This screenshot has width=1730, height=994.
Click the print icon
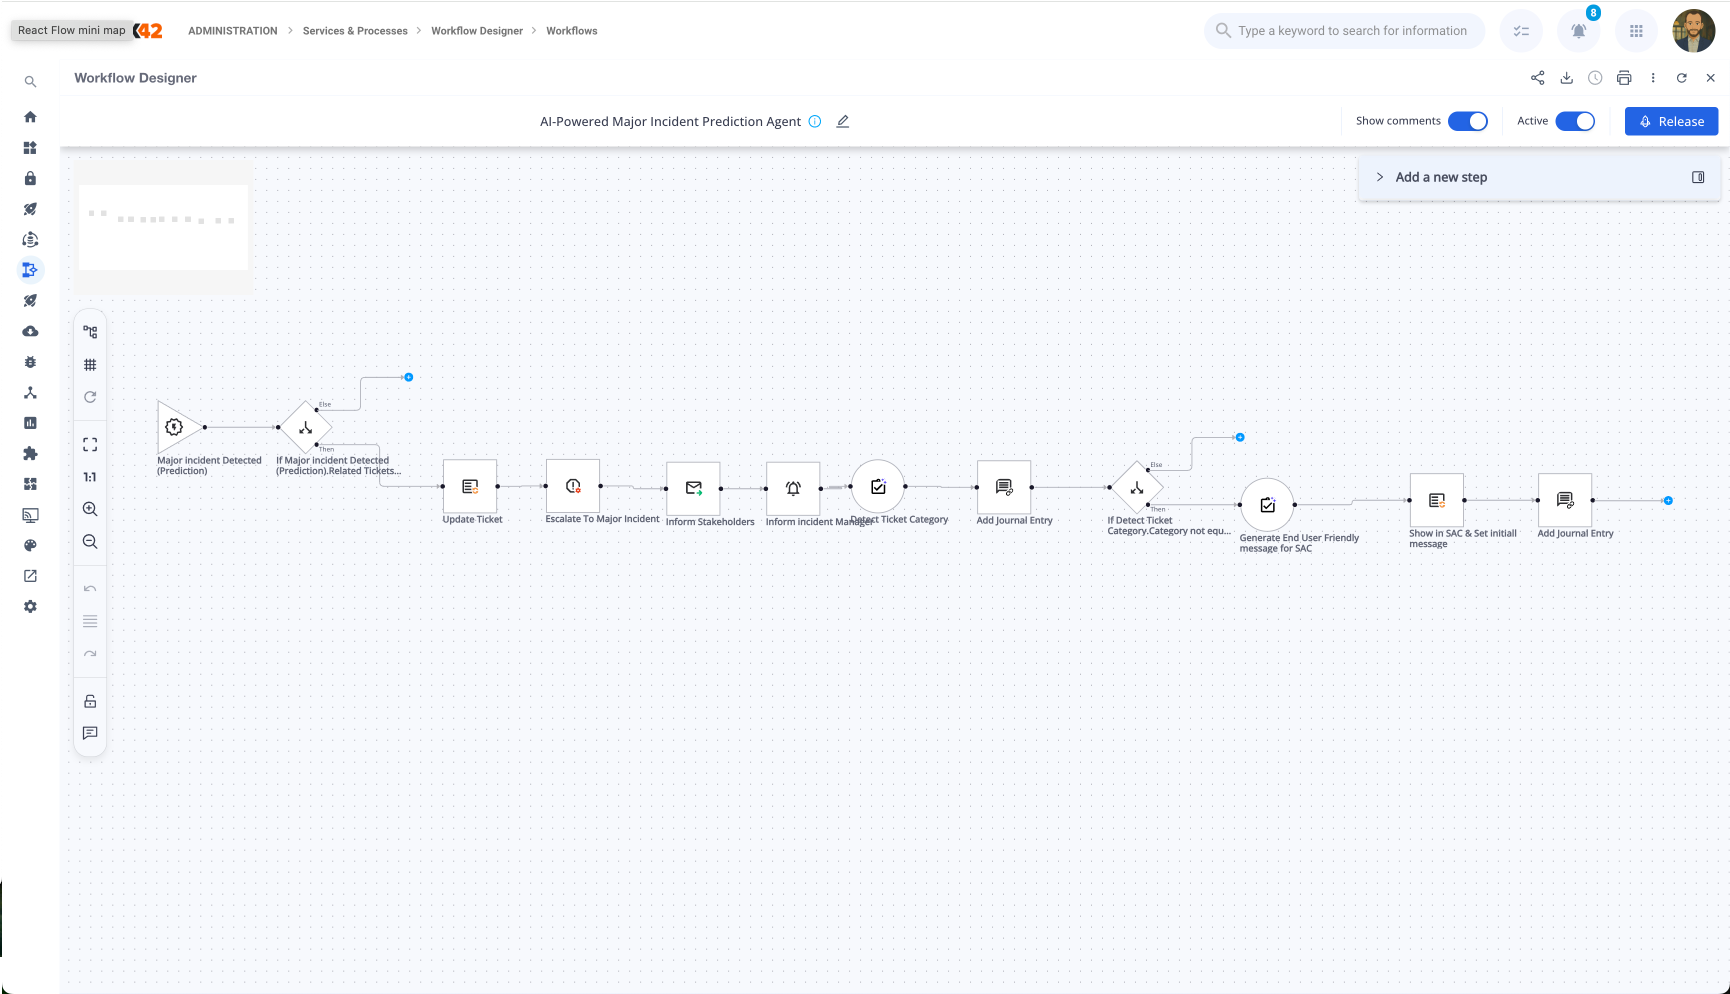coord(1624,78)
